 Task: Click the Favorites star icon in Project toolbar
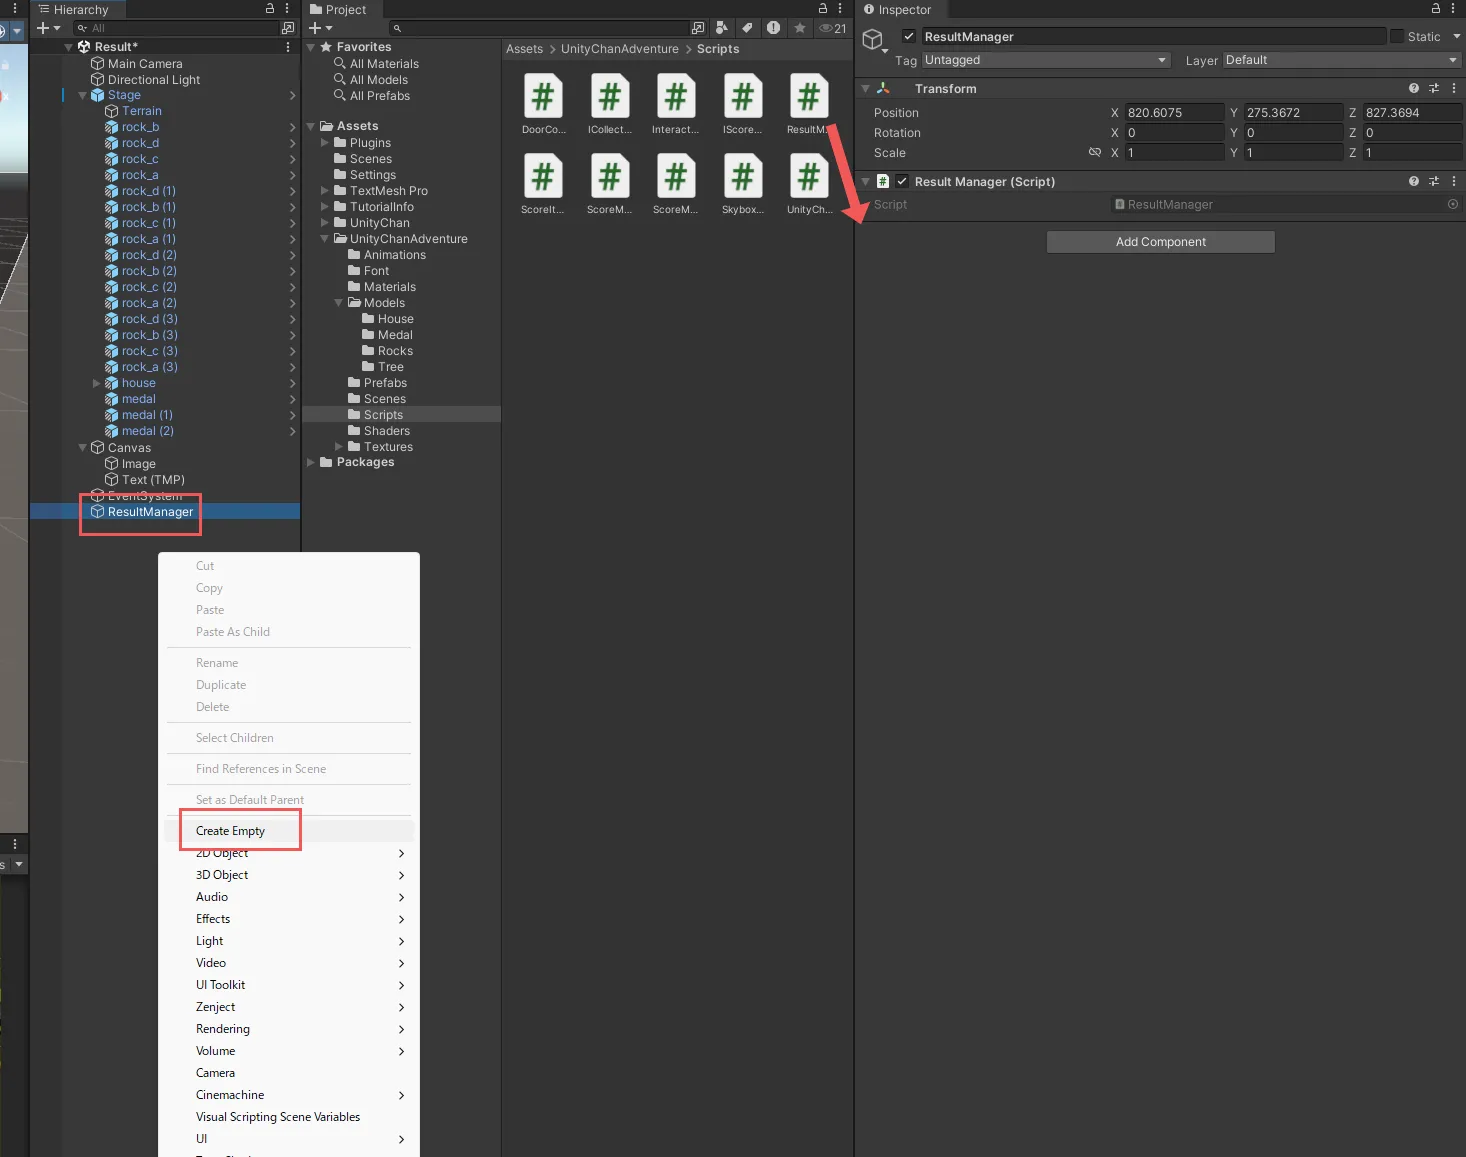pos(800,28)
